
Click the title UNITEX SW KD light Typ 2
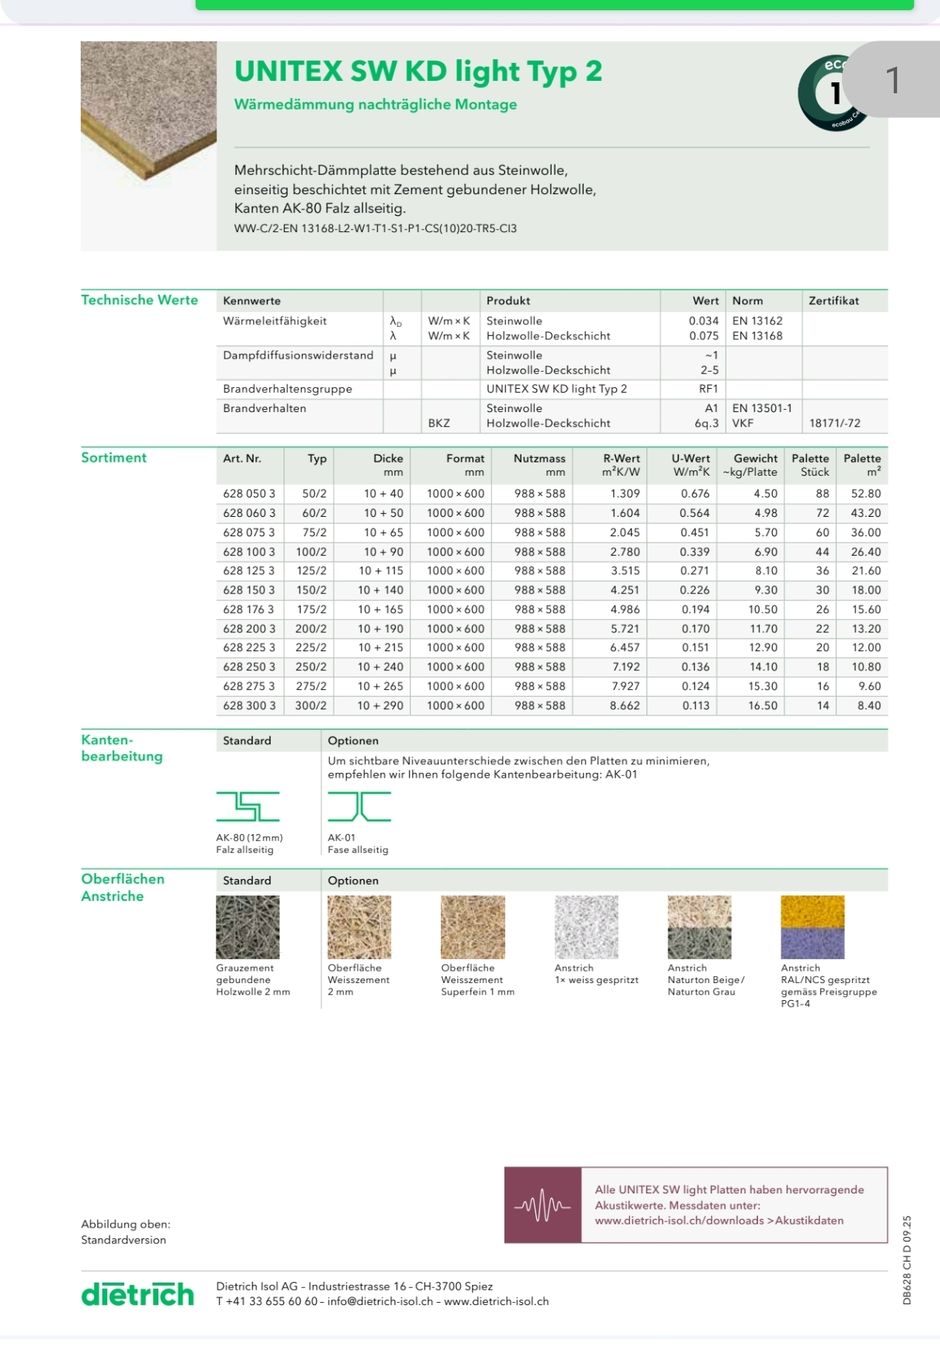click(x=418, y=71)
